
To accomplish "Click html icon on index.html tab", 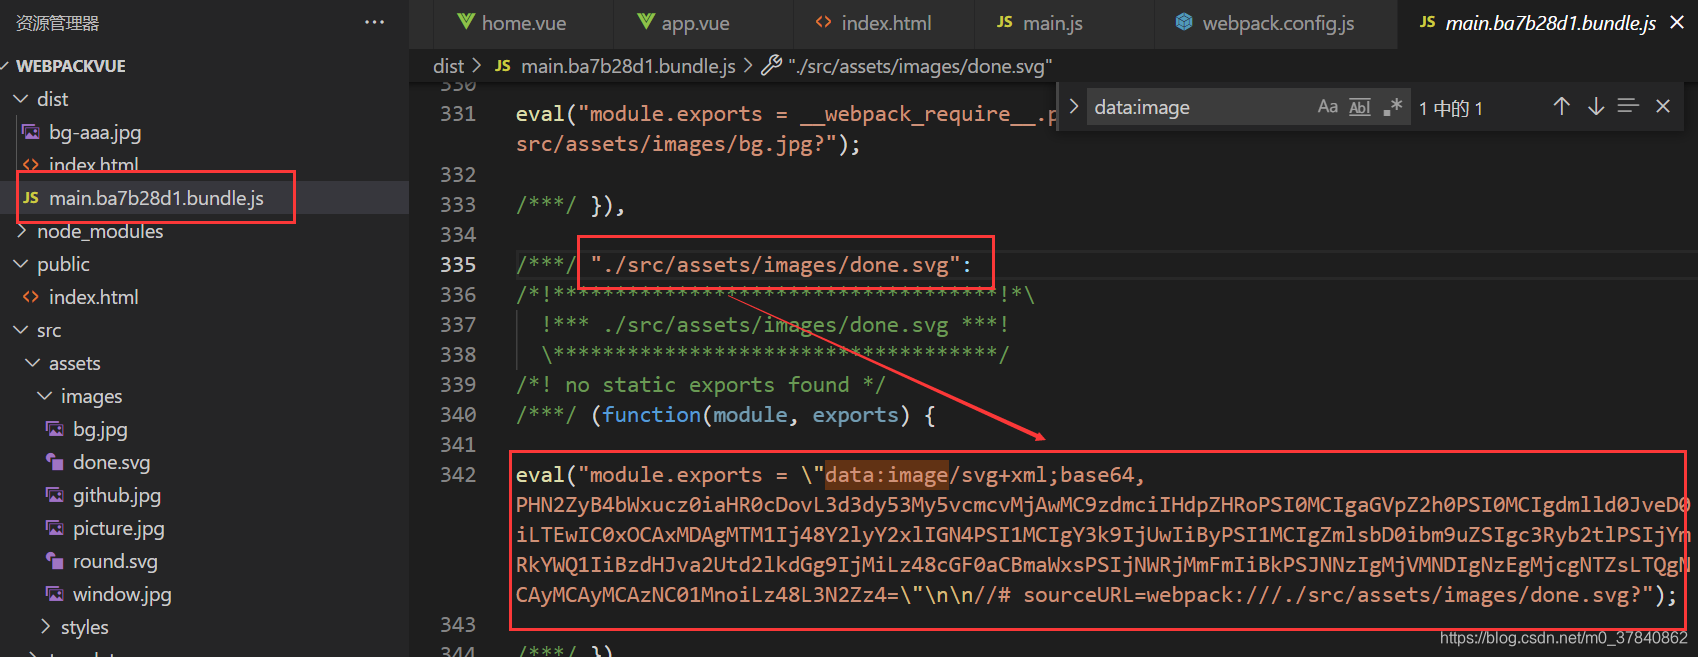I will coord(823,22).
